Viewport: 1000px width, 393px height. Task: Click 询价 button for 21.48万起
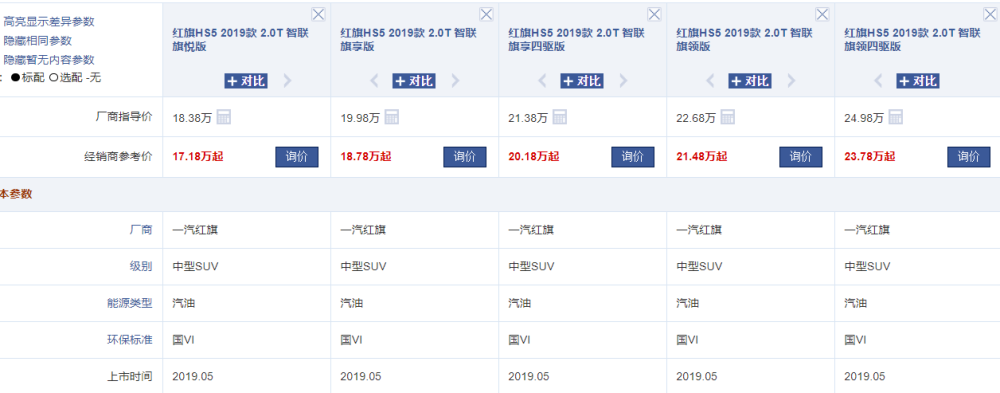(801, 156)
